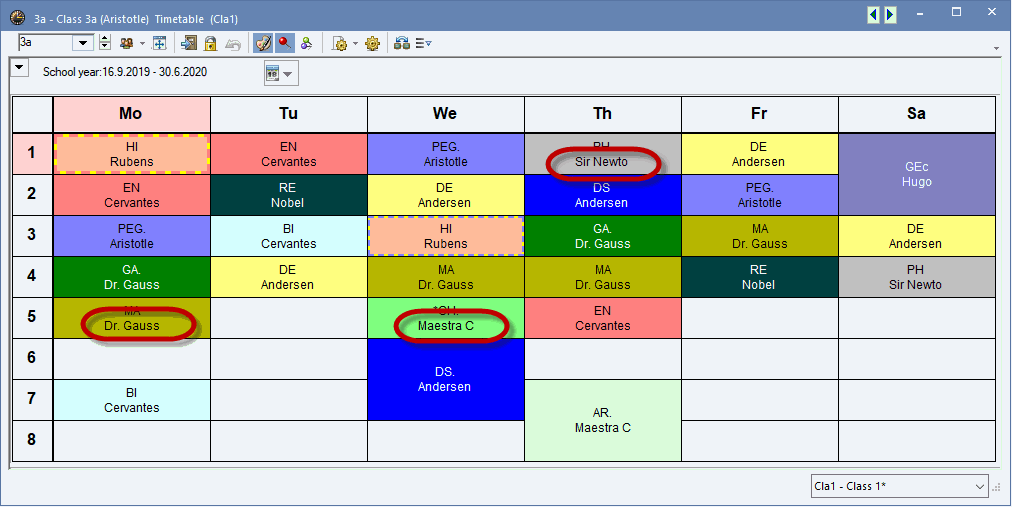Toggle the paint palette color icon
Image resolution: width=1012 pixels, height=507 pixels.
(x=263, y=43)
